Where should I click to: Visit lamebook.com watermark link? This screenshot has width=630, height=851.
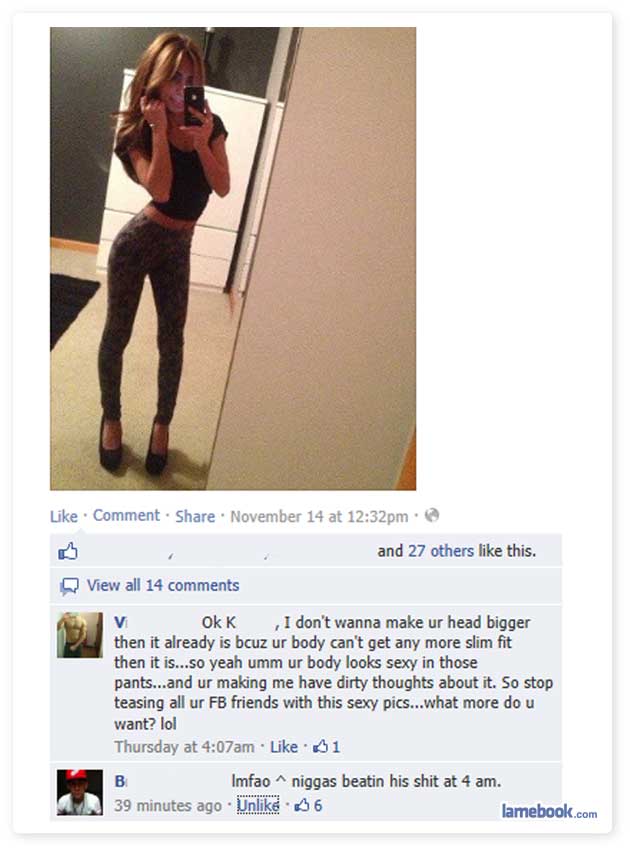point(549,811)
